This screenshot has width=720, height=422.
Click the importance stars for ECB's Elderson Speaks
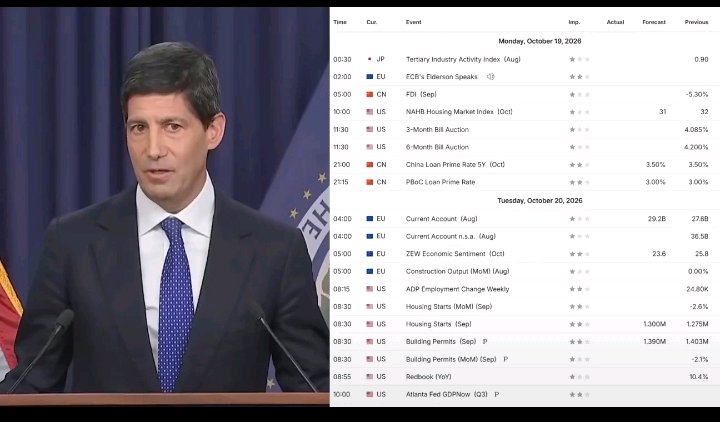pyautogui.click(x=579, y=77)
